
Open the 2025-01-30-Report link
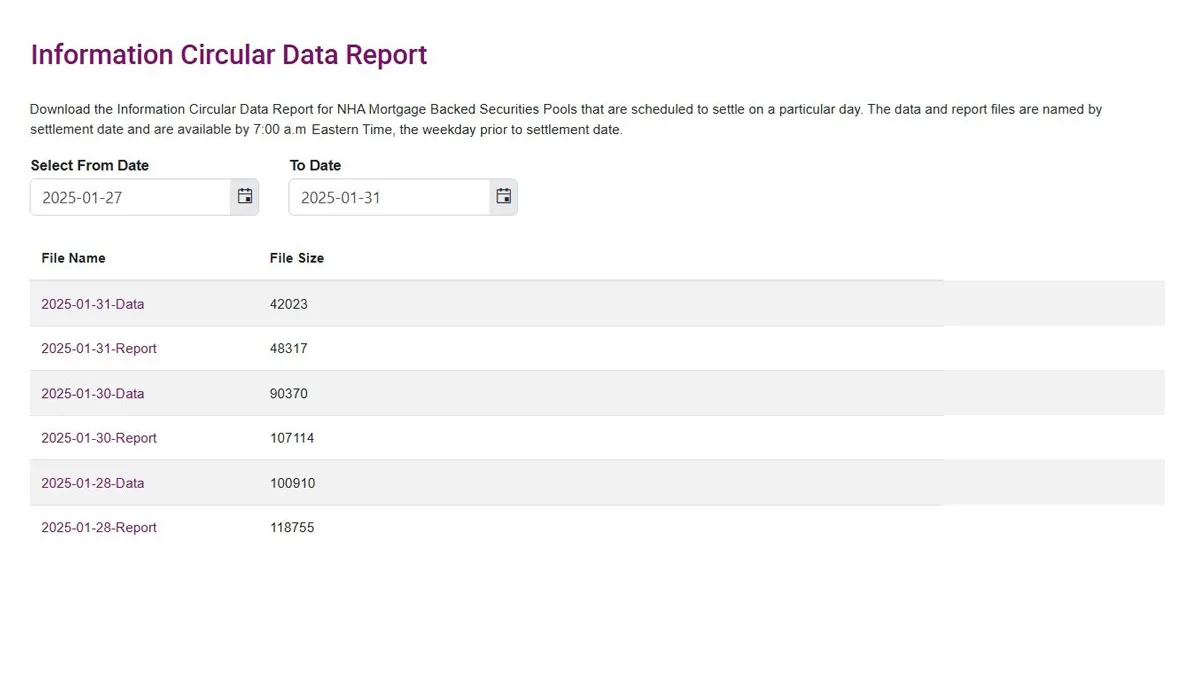tap(98, 438)
